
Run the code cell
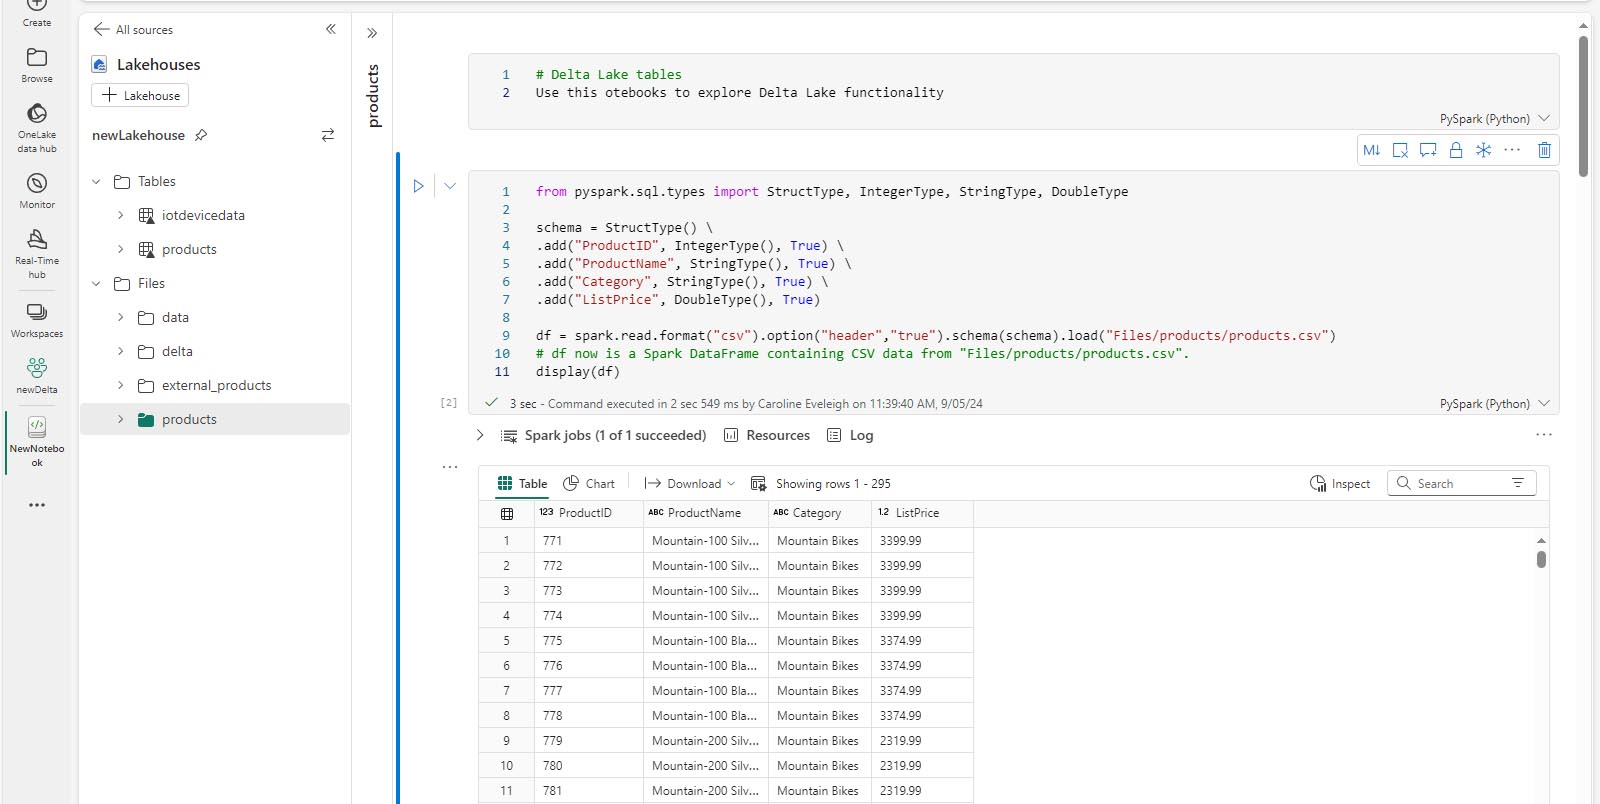(x=418, y=186)
